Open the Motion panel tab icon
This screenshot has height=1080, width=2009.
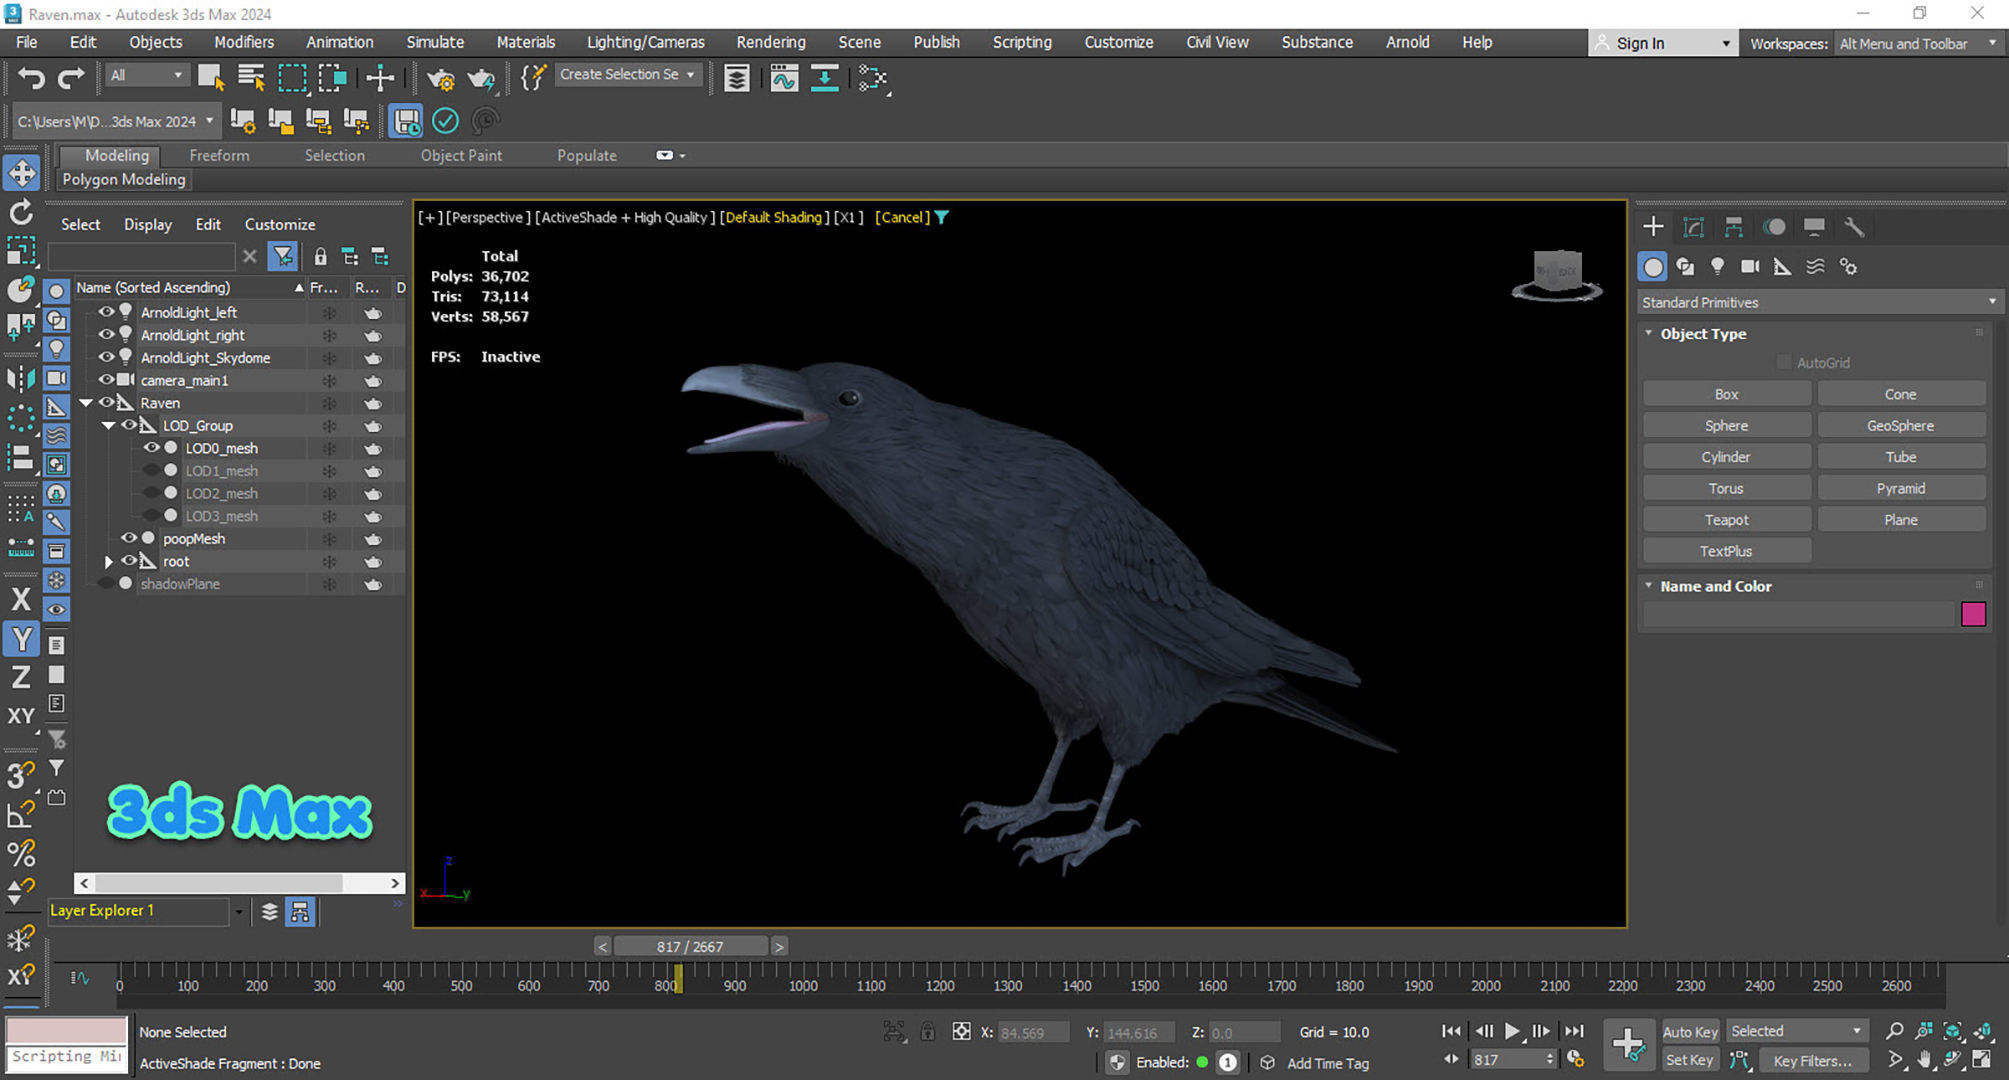click(x=1774, y=227)
